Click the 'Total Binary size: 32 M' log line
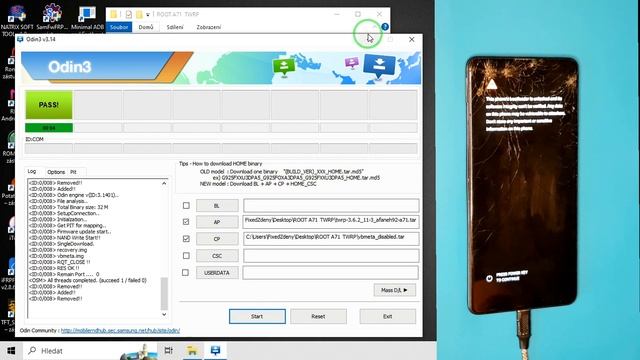The width and height of the screenshot is (640, 360). tap(68, 207)
